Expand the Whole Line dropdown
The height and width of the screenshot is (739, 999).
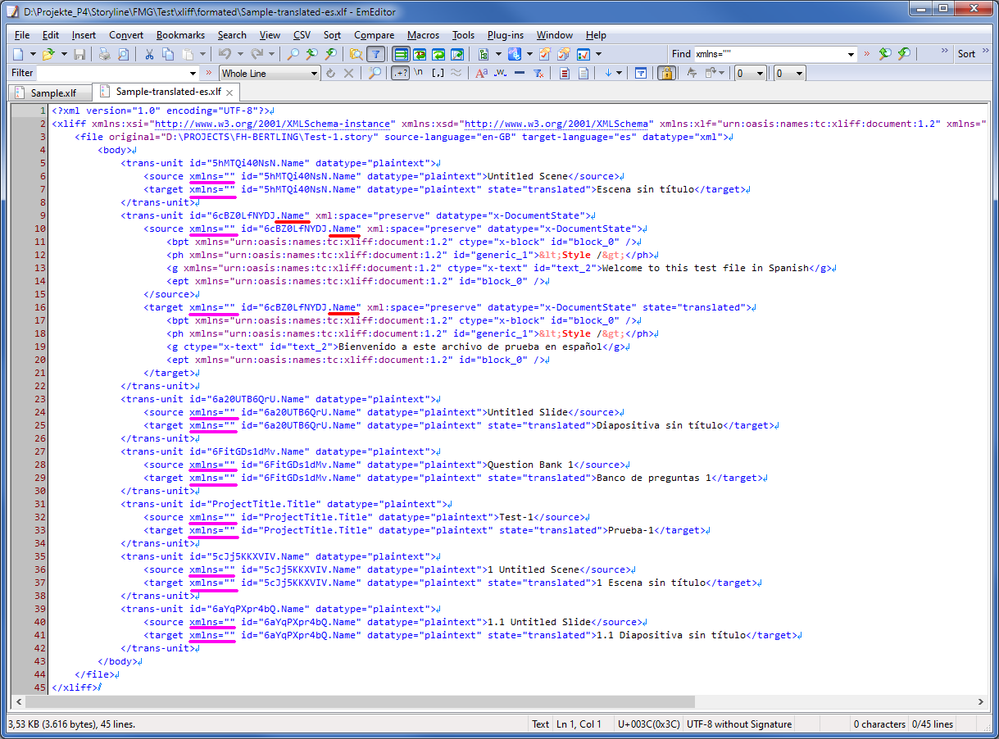[x=313, y=73]
